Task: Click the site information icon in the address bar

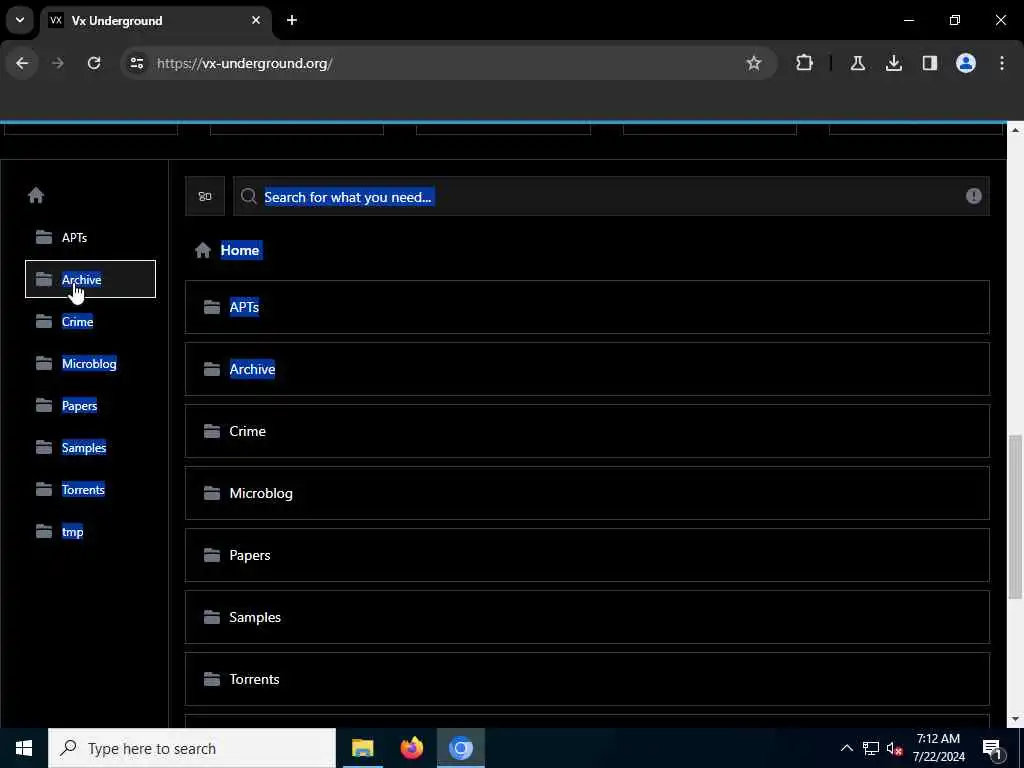Action: tap(136, 63)
